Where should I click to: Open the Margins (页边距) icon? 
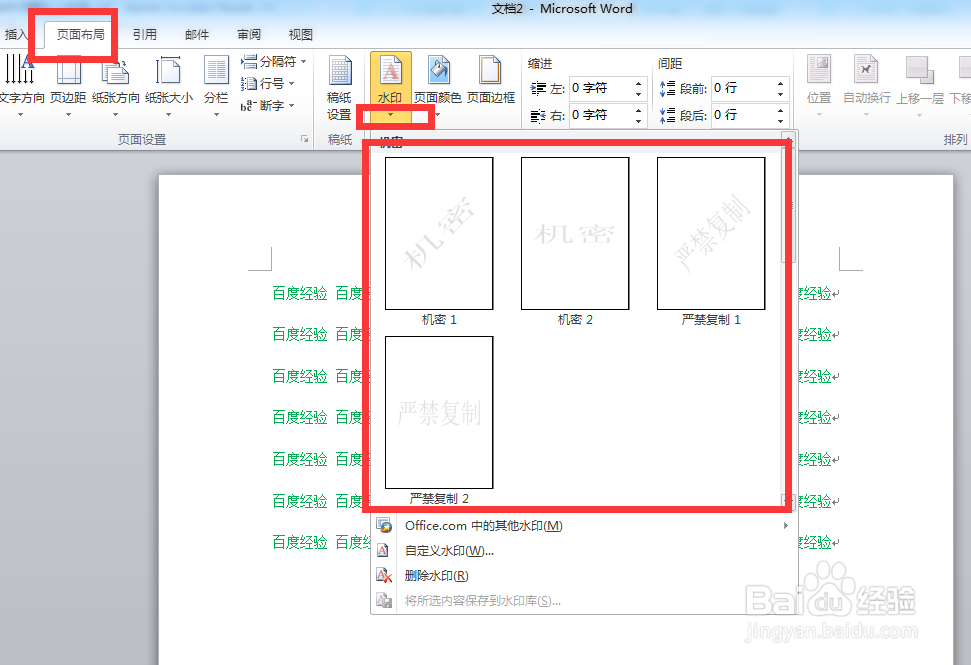tap(69, 69)
